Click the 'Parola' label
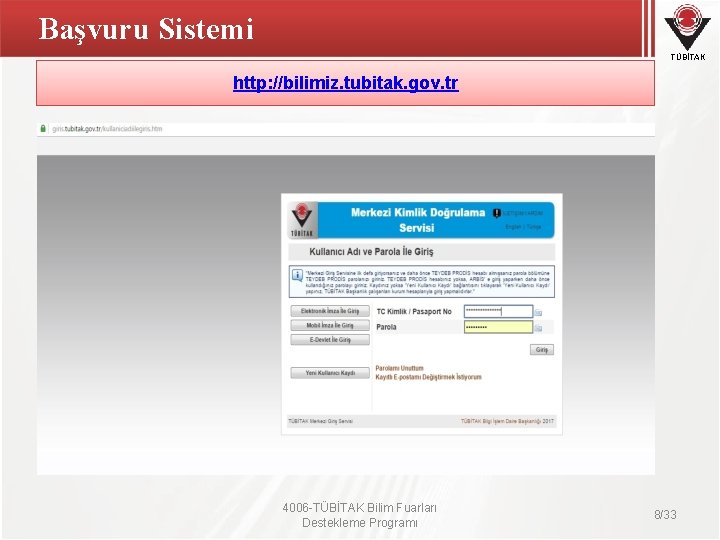 tap(386, 327)
